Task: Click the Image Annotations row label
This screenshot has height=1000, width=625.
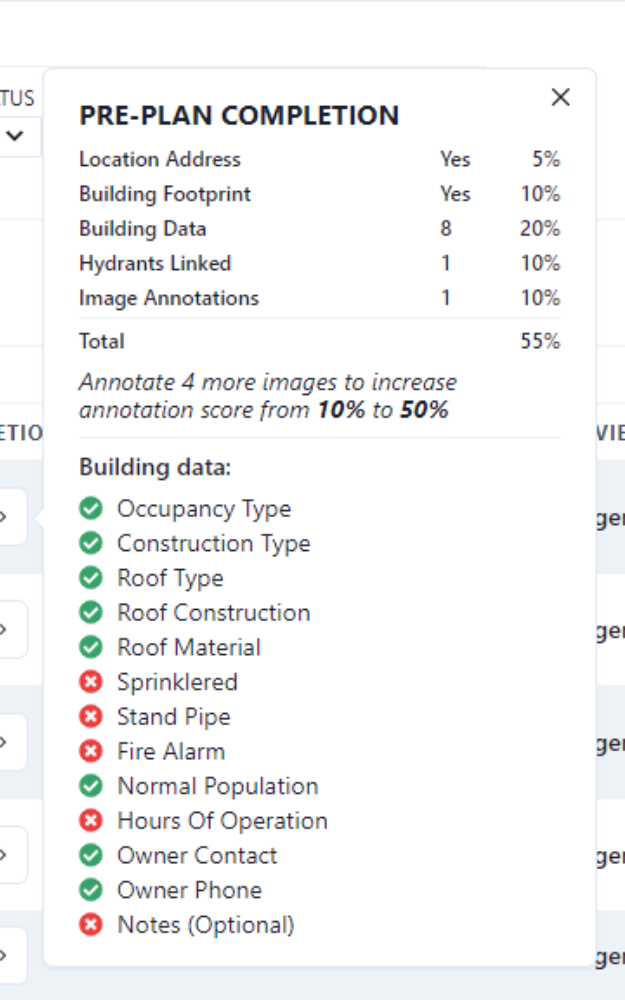Action: click(169, 298)
